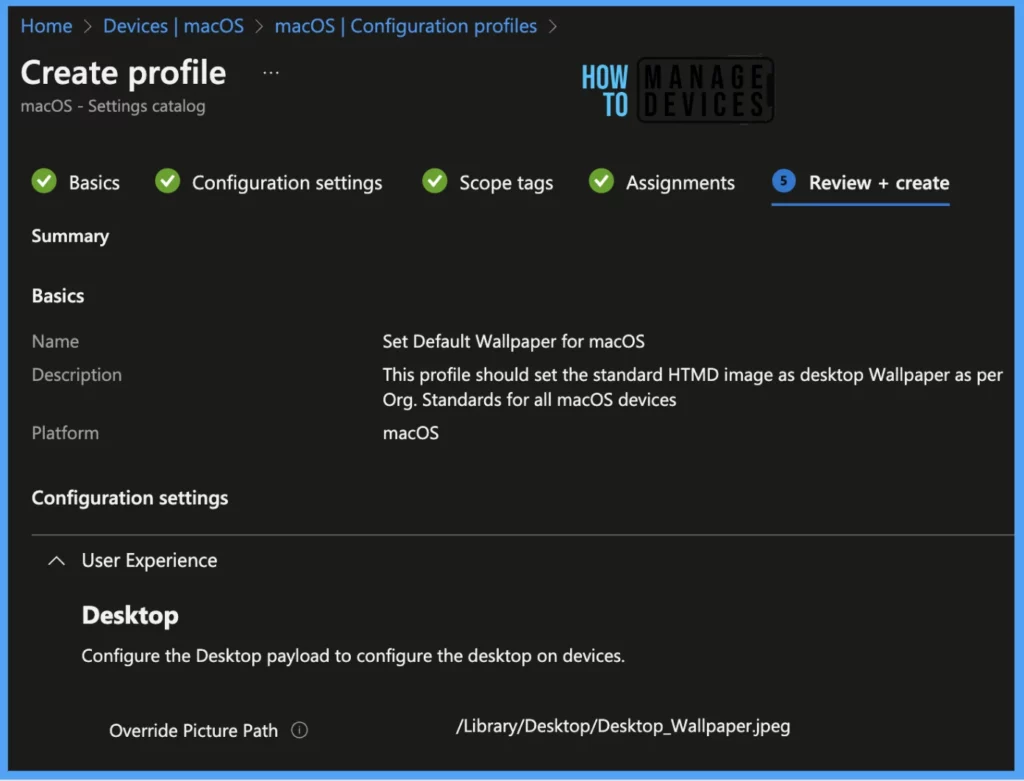Viewport: 1024px width, 781px height.
Task: Click green checkmark icon next to Basics
Action: coord(44,181)
